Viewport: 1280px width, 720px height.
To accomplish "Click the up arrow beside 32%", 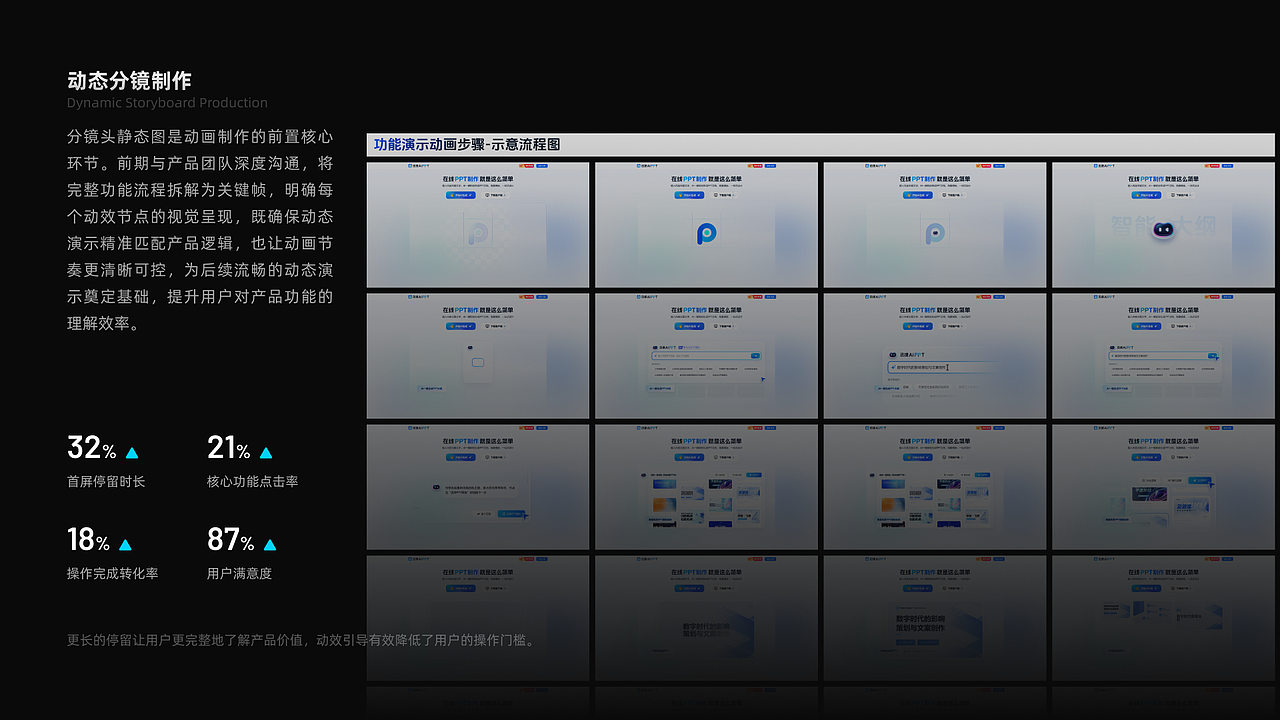I will (x=132, y=453).
